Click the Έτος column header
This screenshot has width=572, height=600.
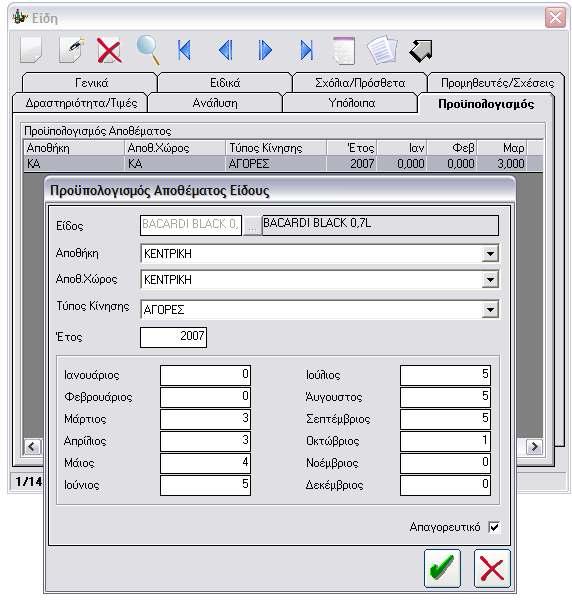[352, 148]
